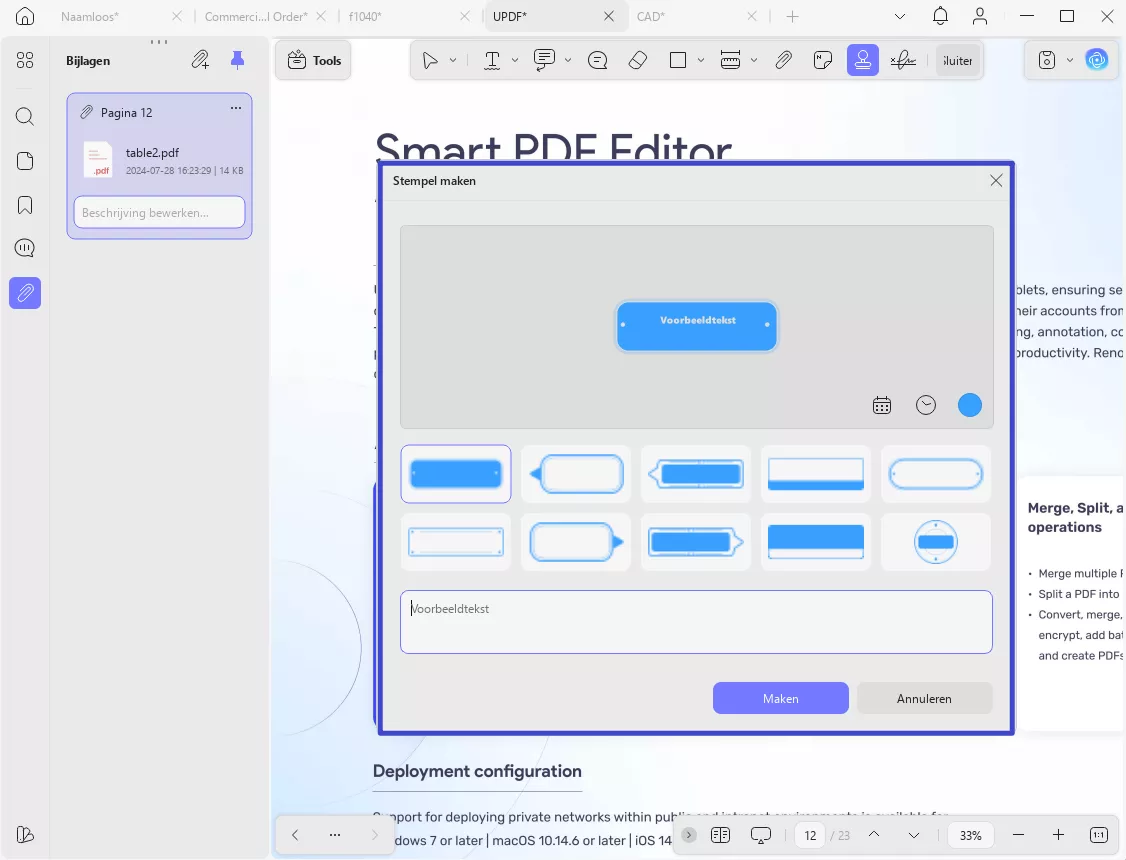
Task: Select the sticky note bubble tool
Action: point(597,60)
